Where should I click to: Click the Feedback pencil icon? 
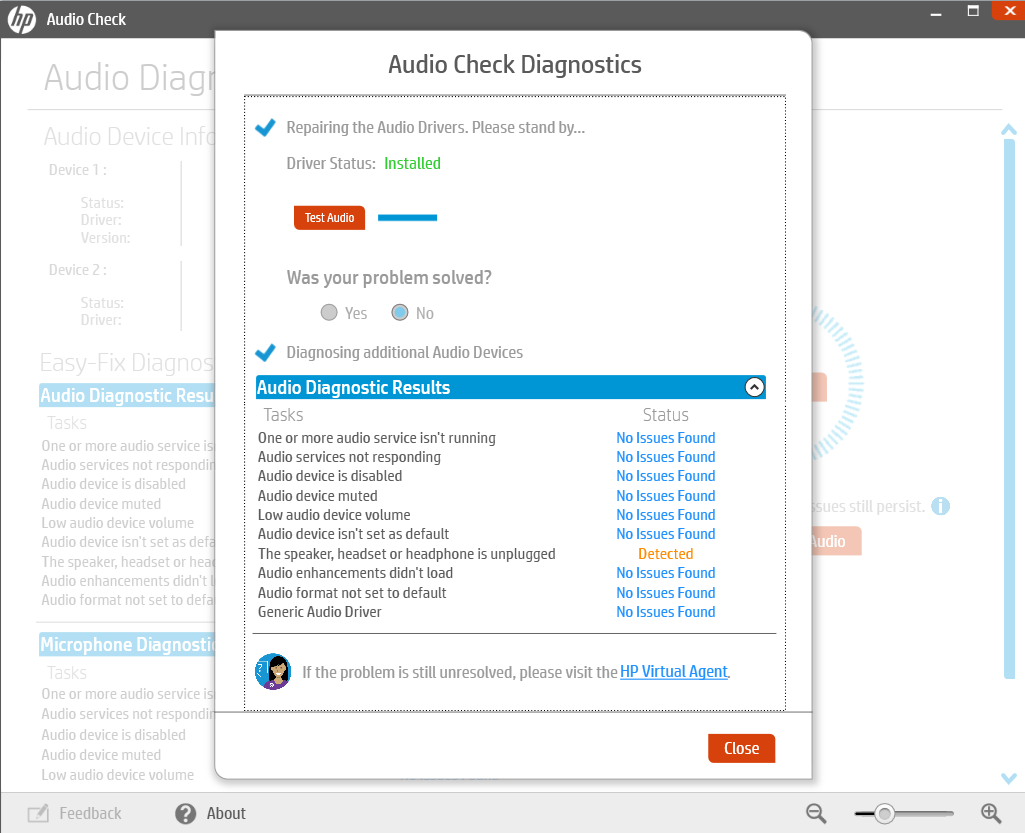tap(38, 813)
